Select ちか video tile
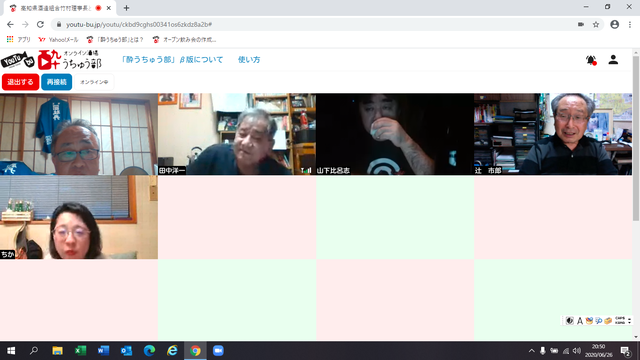640x360 pixels. [79, 218]
